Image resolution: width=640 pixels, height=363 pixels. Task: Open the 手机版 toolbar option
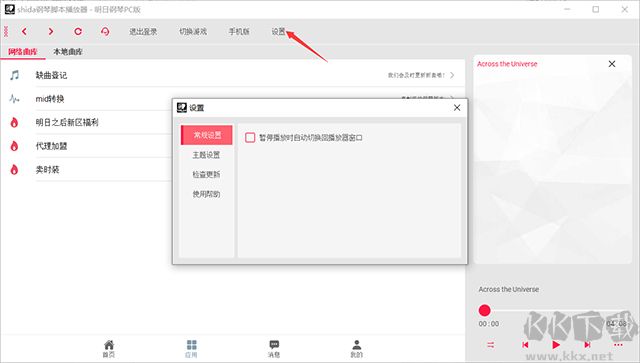coord(239,31)
